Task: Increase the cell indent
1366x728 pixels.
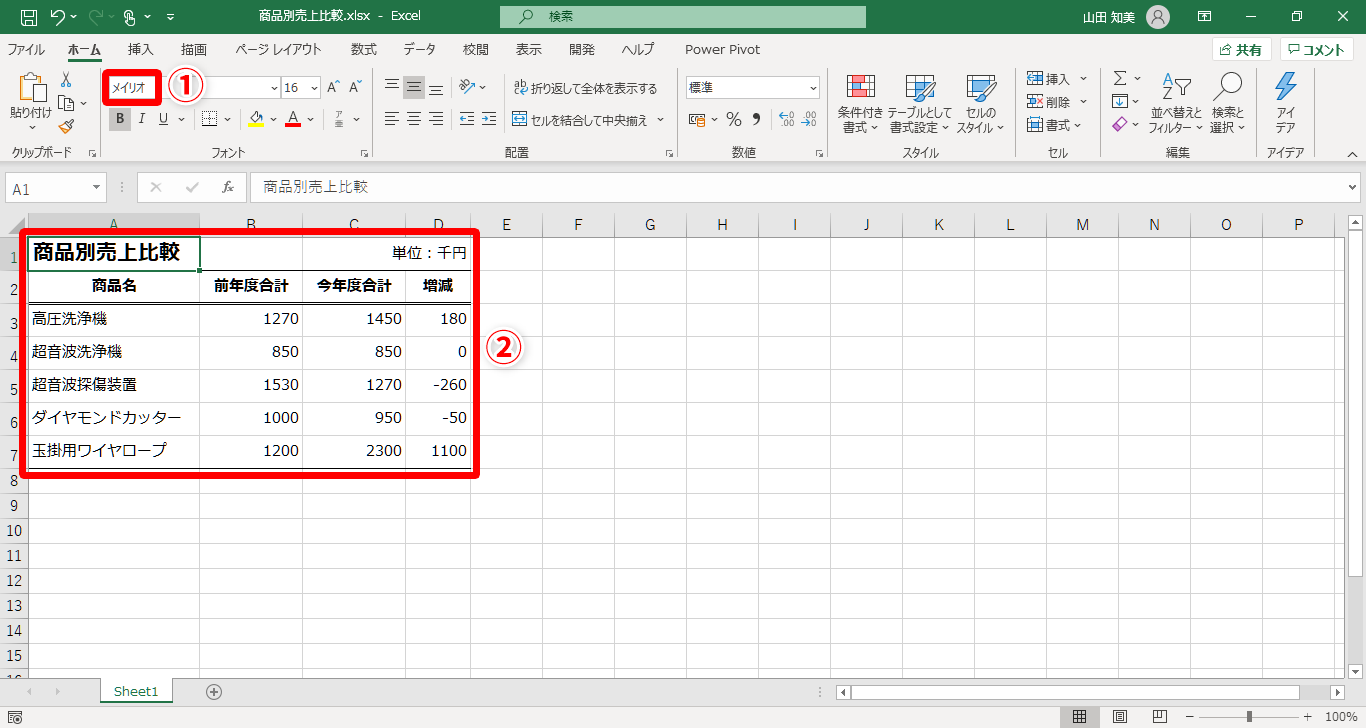Action: (x=489, y=120)
